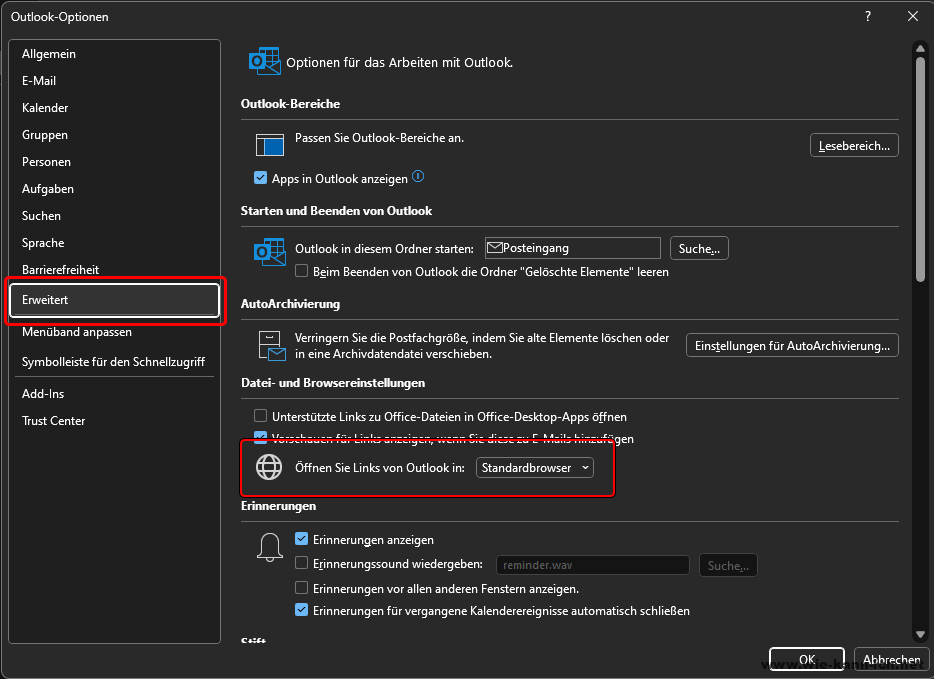Open Einstellungen für AutoArchivierung
934x679 pixels.
[x=791, y=346]
